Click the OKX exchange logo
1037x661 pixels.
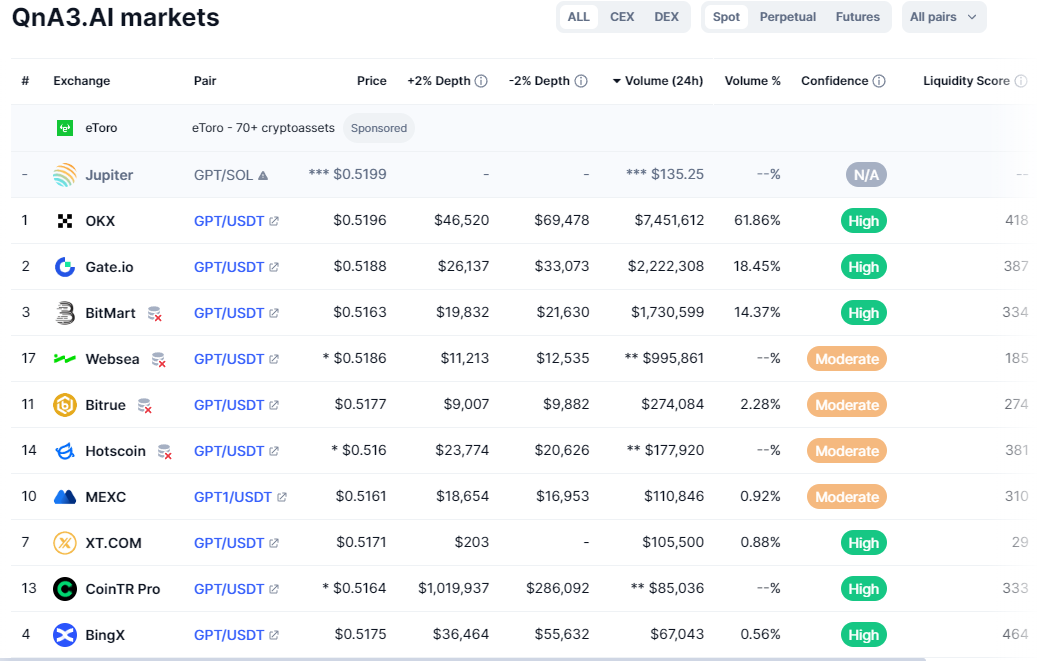coord(65,221)
